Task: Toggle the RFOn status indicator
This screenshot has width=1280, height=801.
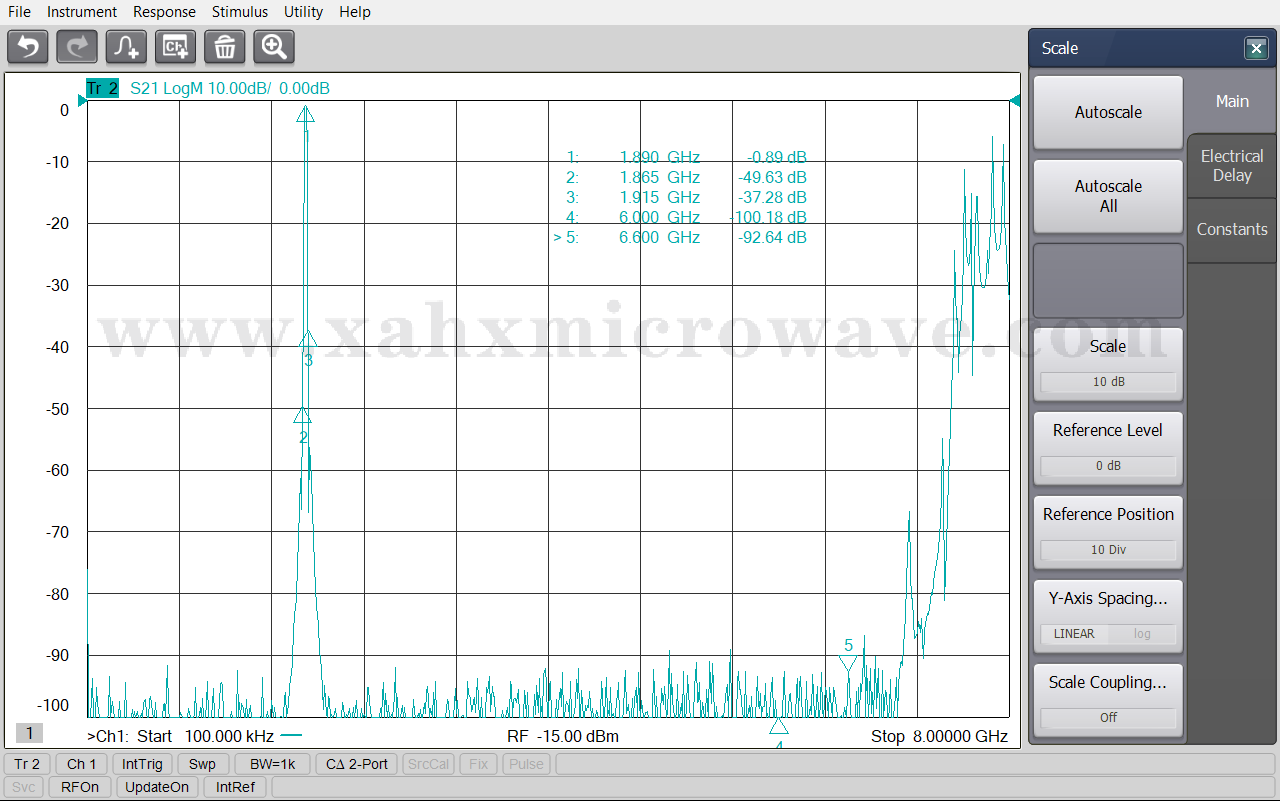Action: pyautogui.click(x=80, y=787)
